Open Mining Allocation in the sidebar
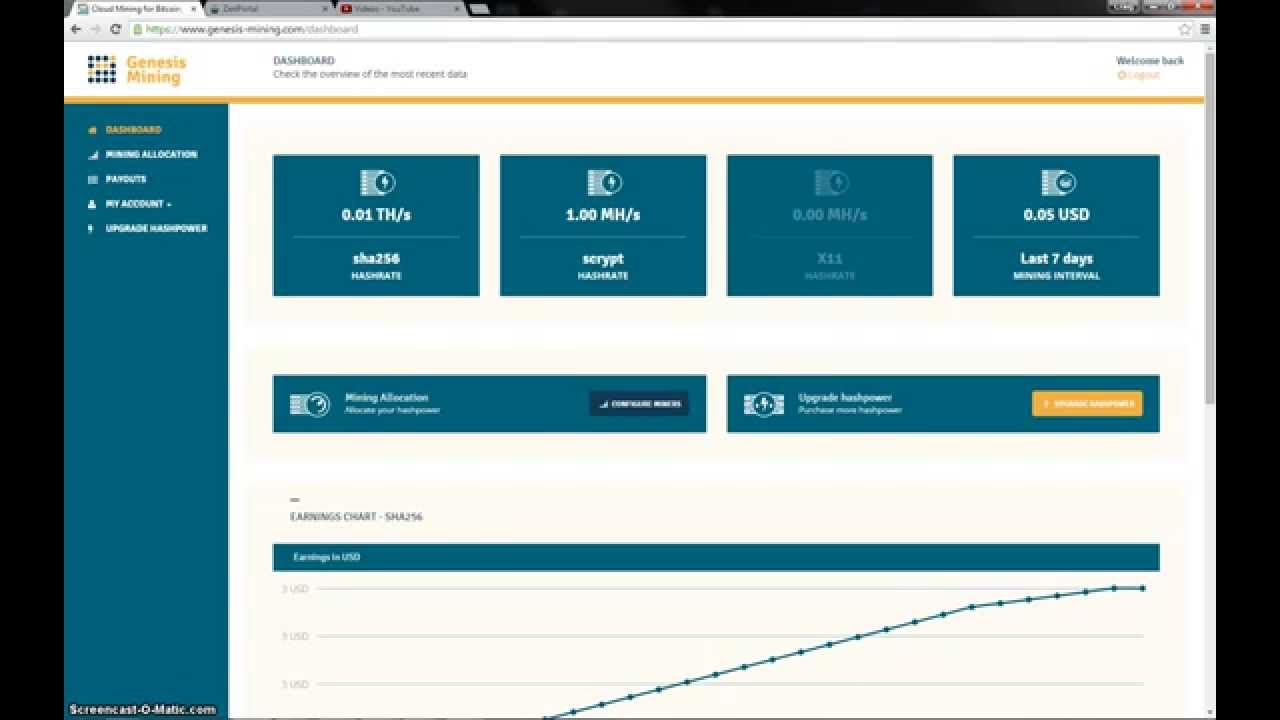This screenshot has width=1280, height=720. (151, 154)
